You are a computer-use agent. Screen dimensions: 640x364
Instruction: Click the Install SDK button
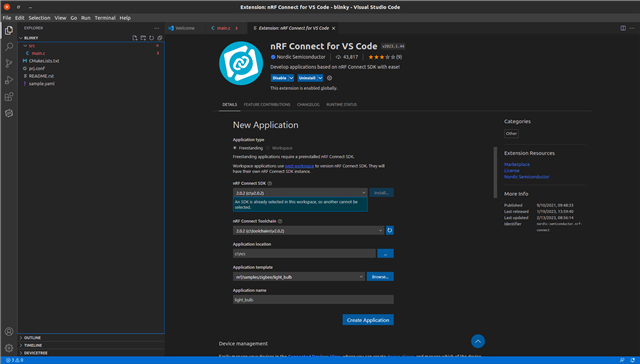381,193
